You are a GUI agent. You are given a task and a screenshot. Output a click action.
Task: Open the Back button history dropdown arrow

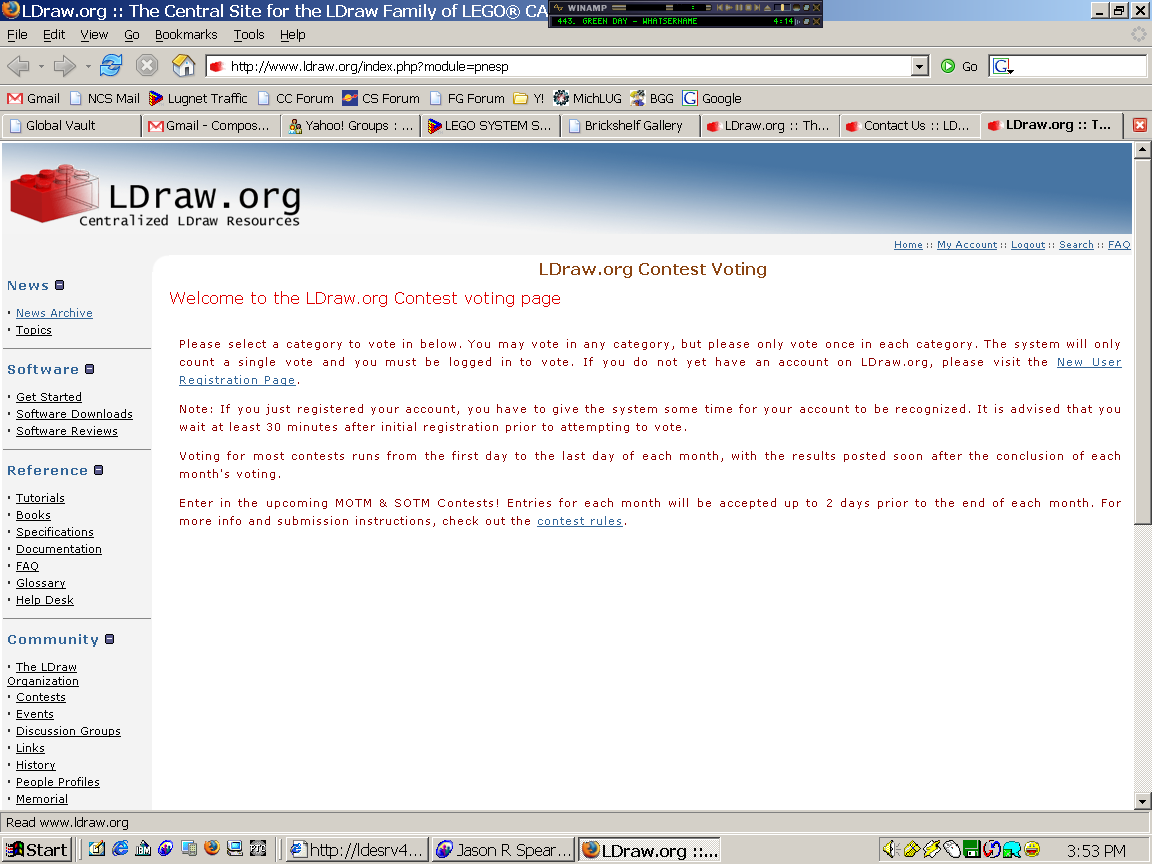pos(41,66)
